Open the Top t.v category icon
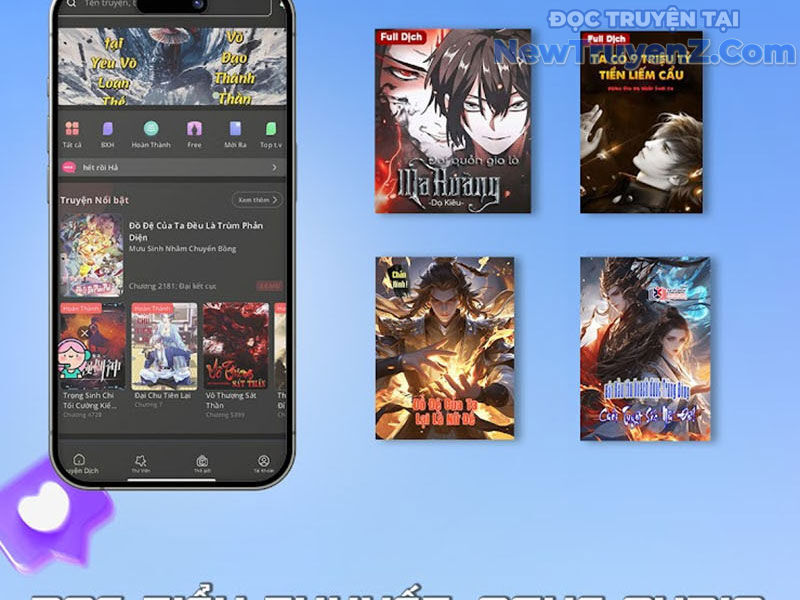 [x=271, y=129]
